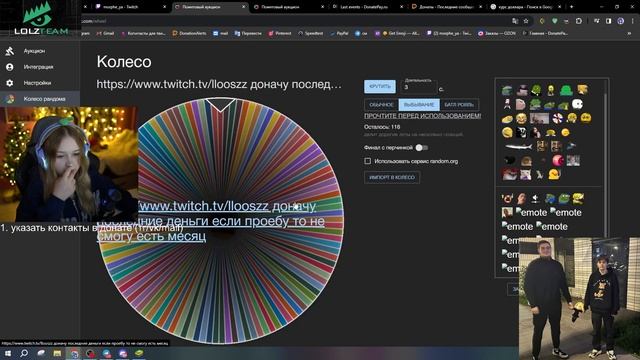
Task: Click the translate page icon in address bar
Action: point(515,21)
